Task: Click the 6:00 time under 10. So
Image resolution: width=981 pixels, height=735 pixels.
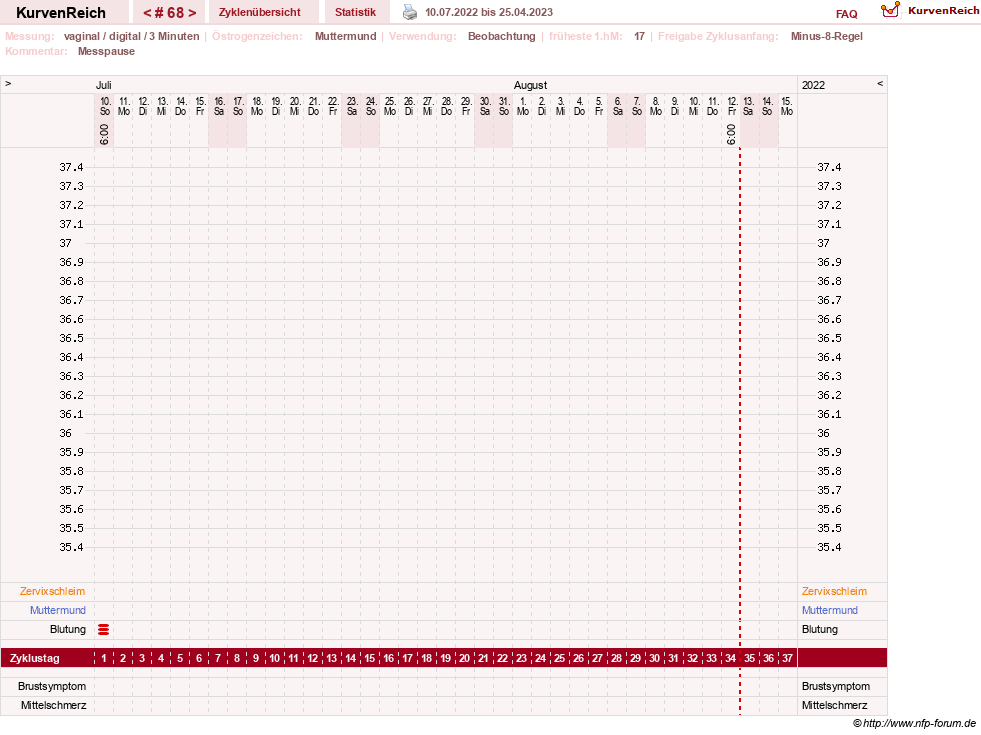Action: click(x=104, y=134)
